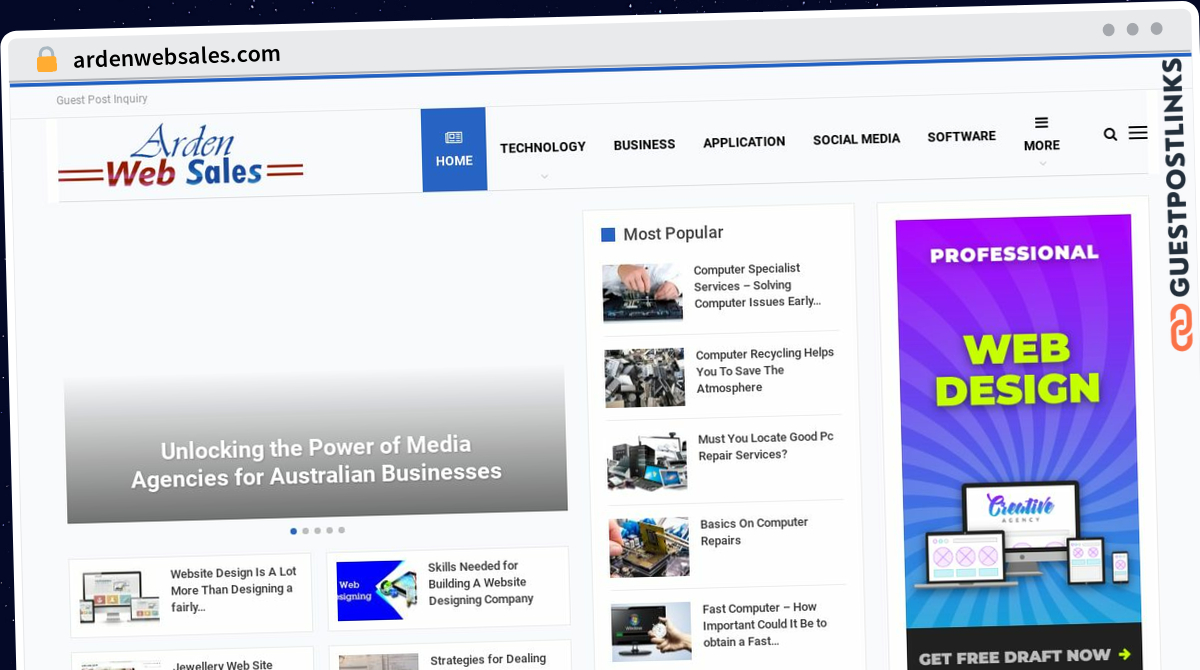Click the search magnifier icon

click(1110, 134)
